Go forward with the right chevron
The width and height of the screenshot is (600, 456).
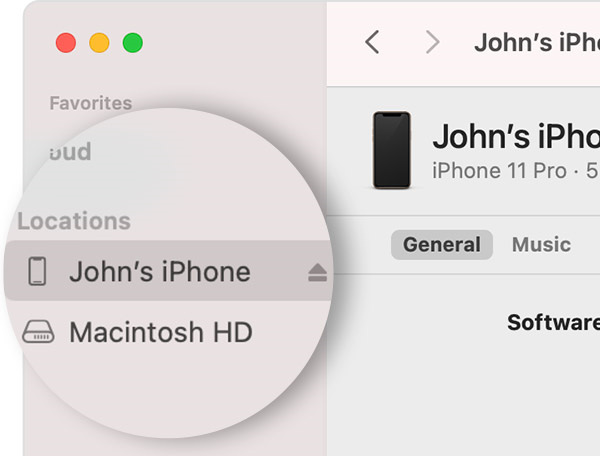point(433,42)
